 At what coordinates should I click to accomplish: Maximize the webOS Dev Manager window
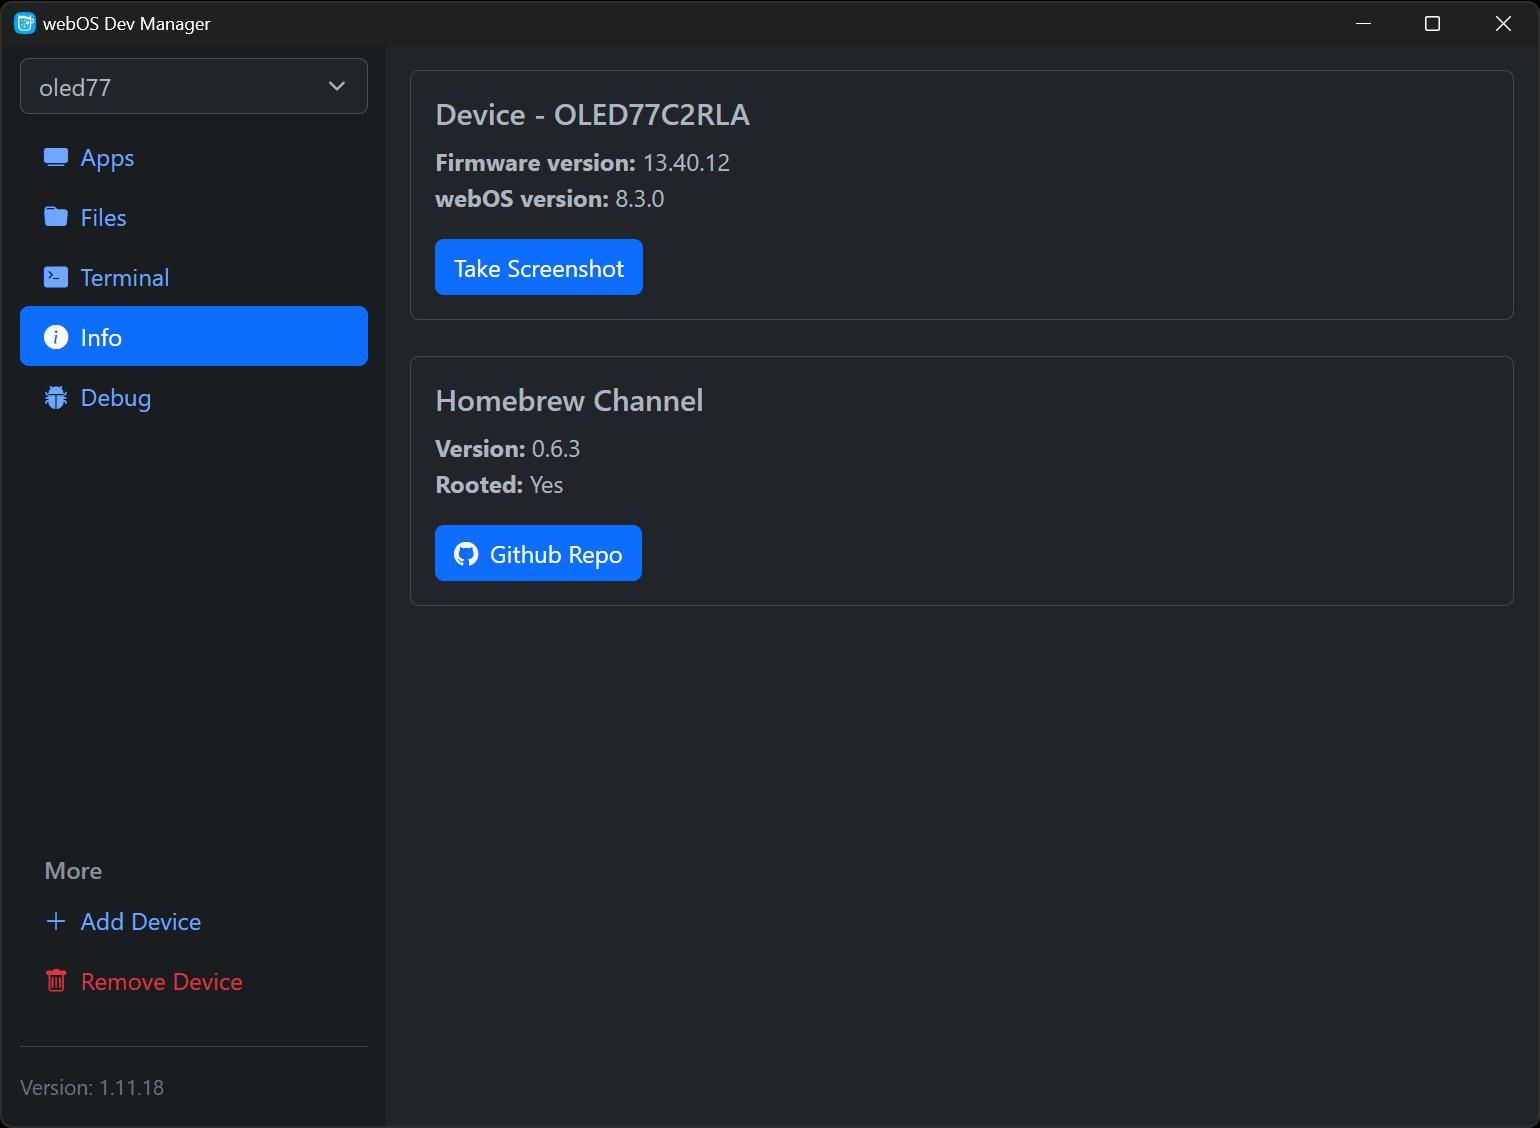[1432, 23]
